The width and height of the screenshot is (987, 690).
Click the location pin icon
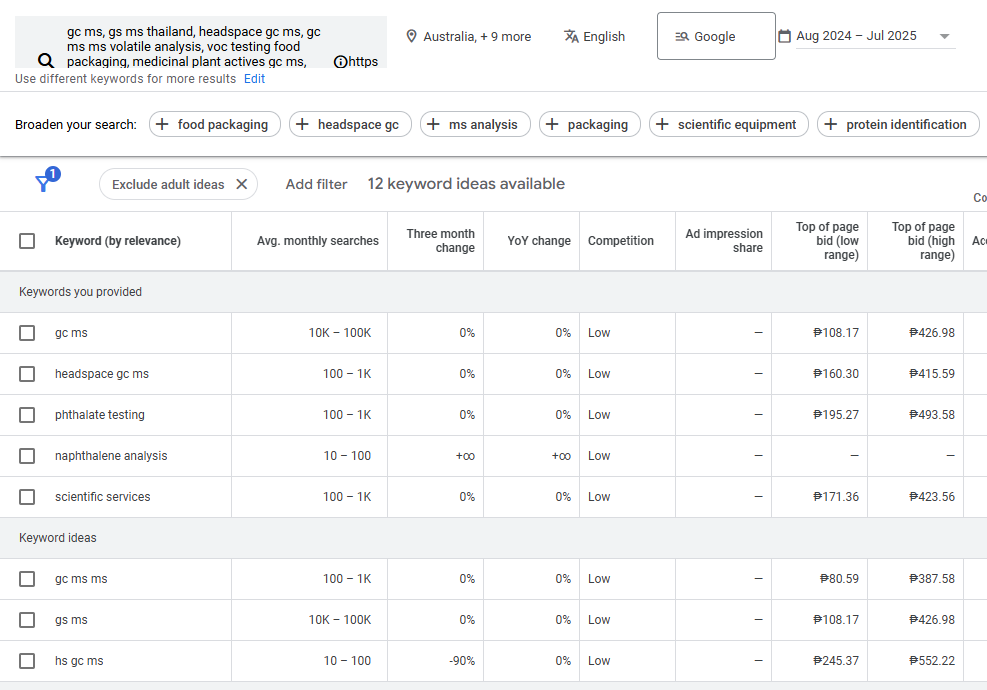pos(411,36)
